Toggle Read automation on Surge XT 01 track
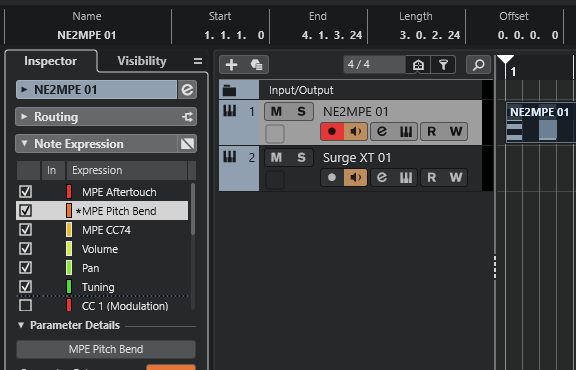The image size is (576, 370). (x=432, y=177)
